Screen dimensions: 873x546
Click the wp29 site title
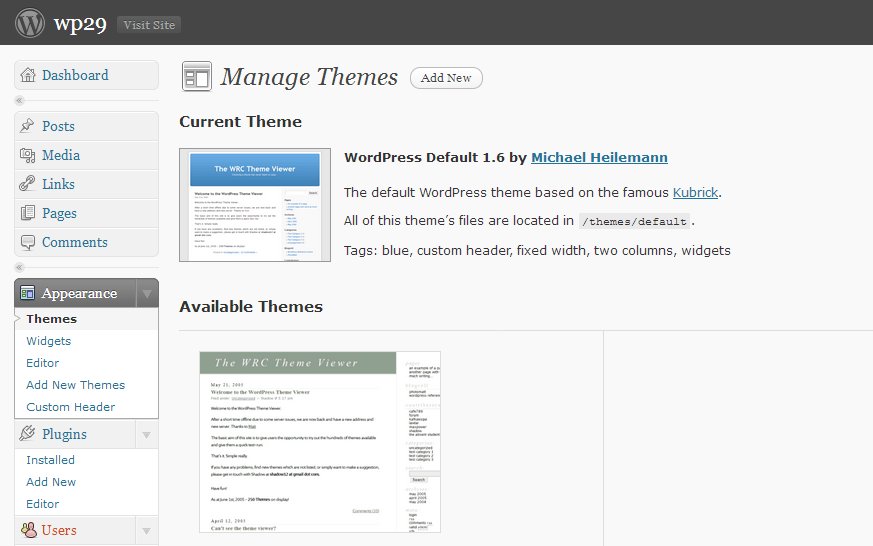click(80, 24)
